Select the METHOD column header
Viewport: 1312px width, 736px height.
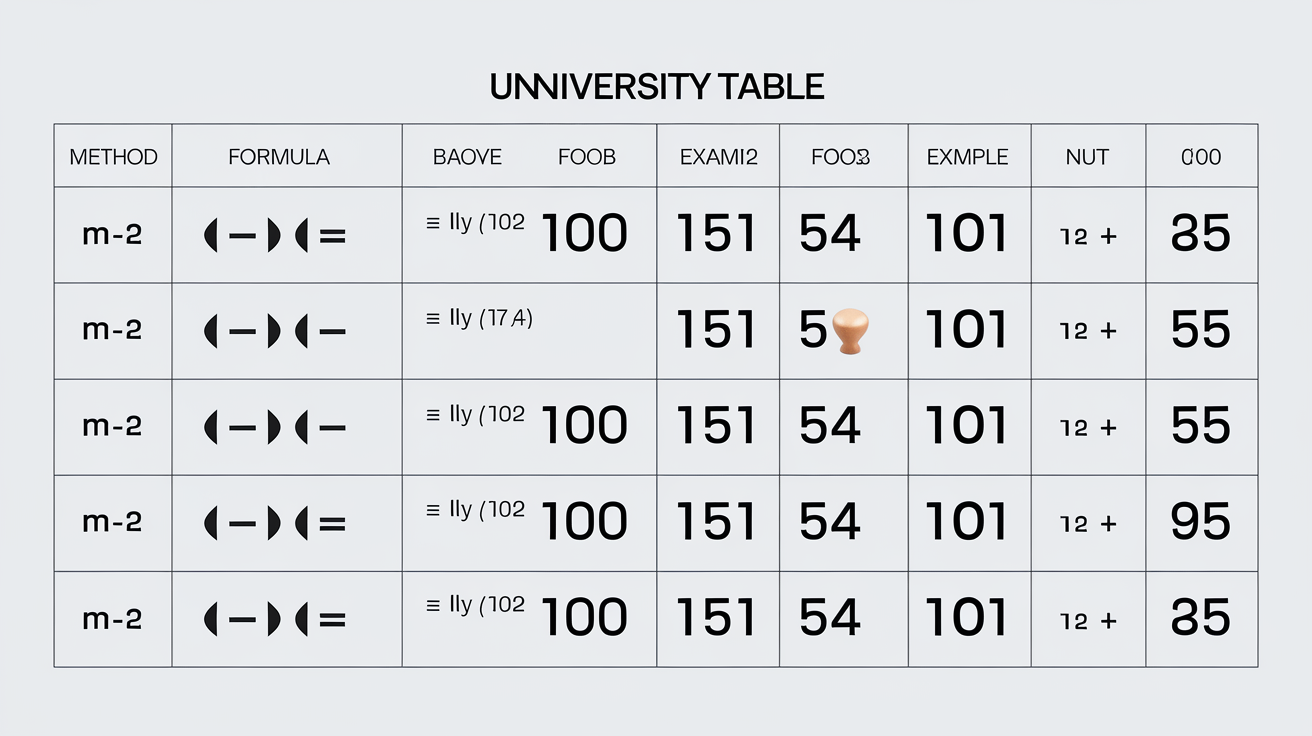pyautogui.click(x=113, y=157)
